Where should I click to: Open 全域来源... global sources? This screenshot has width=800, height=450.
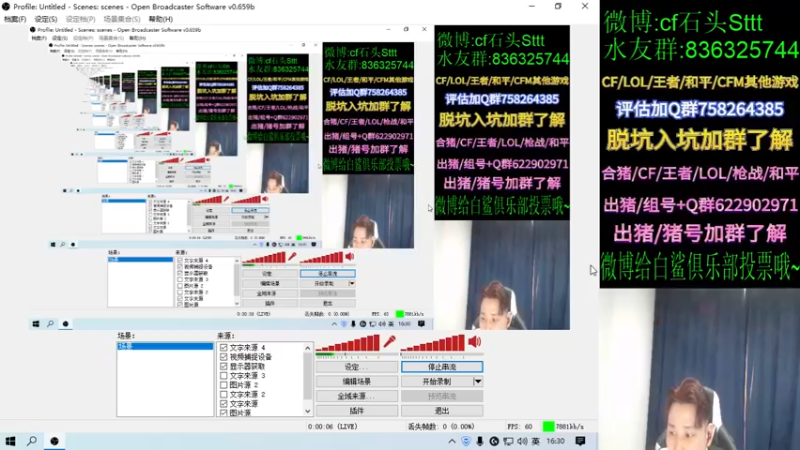pos(357,396)
